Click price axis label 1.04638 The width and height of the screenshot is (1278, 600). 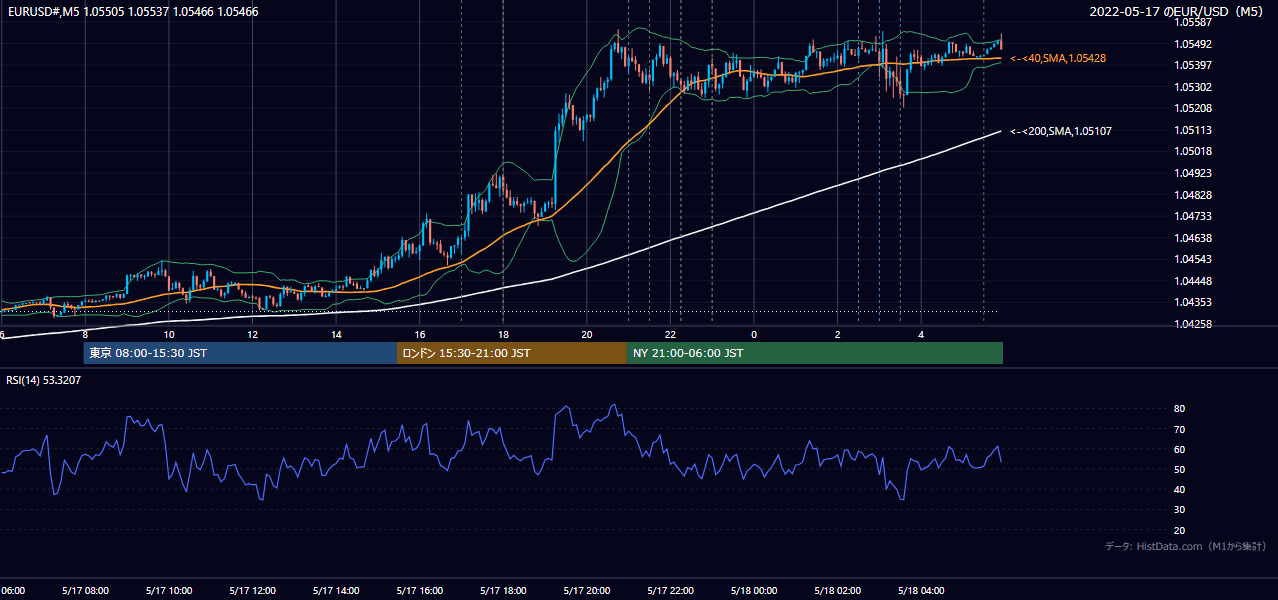coord(1192,238)
